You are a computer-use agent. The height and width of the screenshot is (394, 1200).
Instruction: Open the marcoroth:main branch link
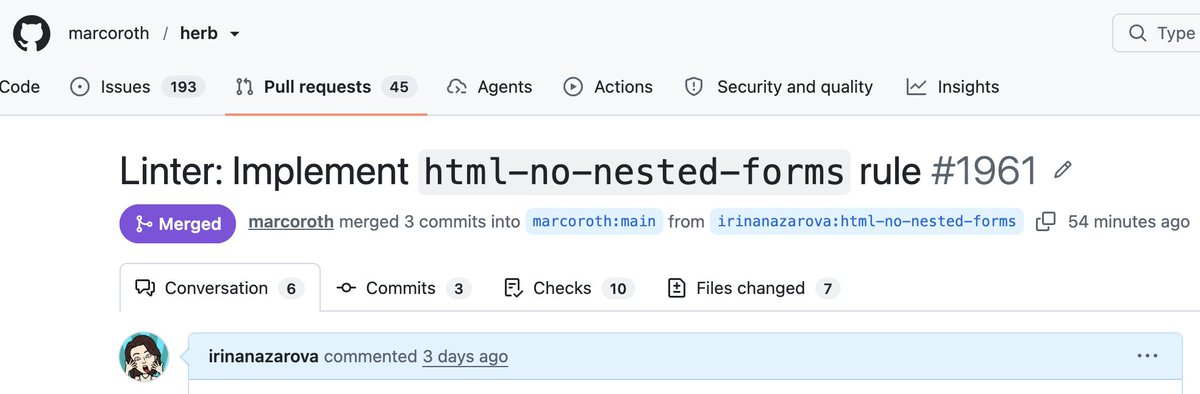pyautogui.click(x=594, y=221)
